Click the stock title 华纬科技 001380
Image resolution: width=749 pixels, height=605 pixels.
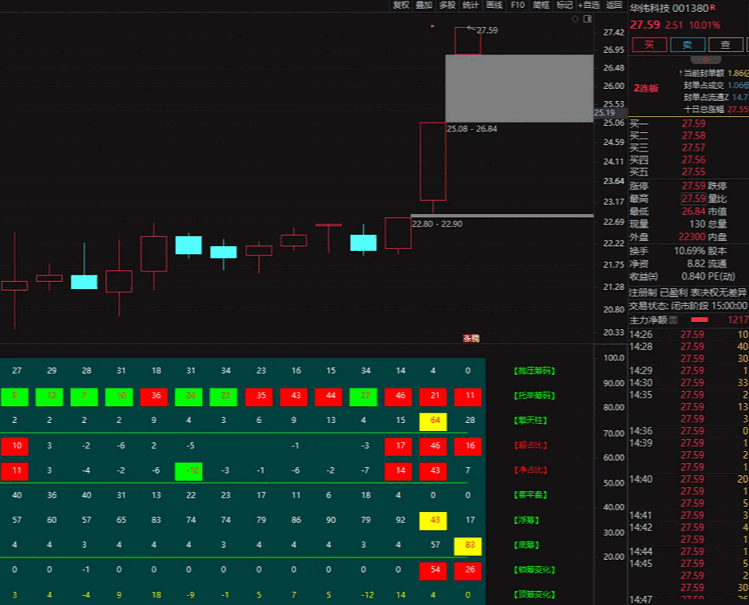(x=669, y=8)
